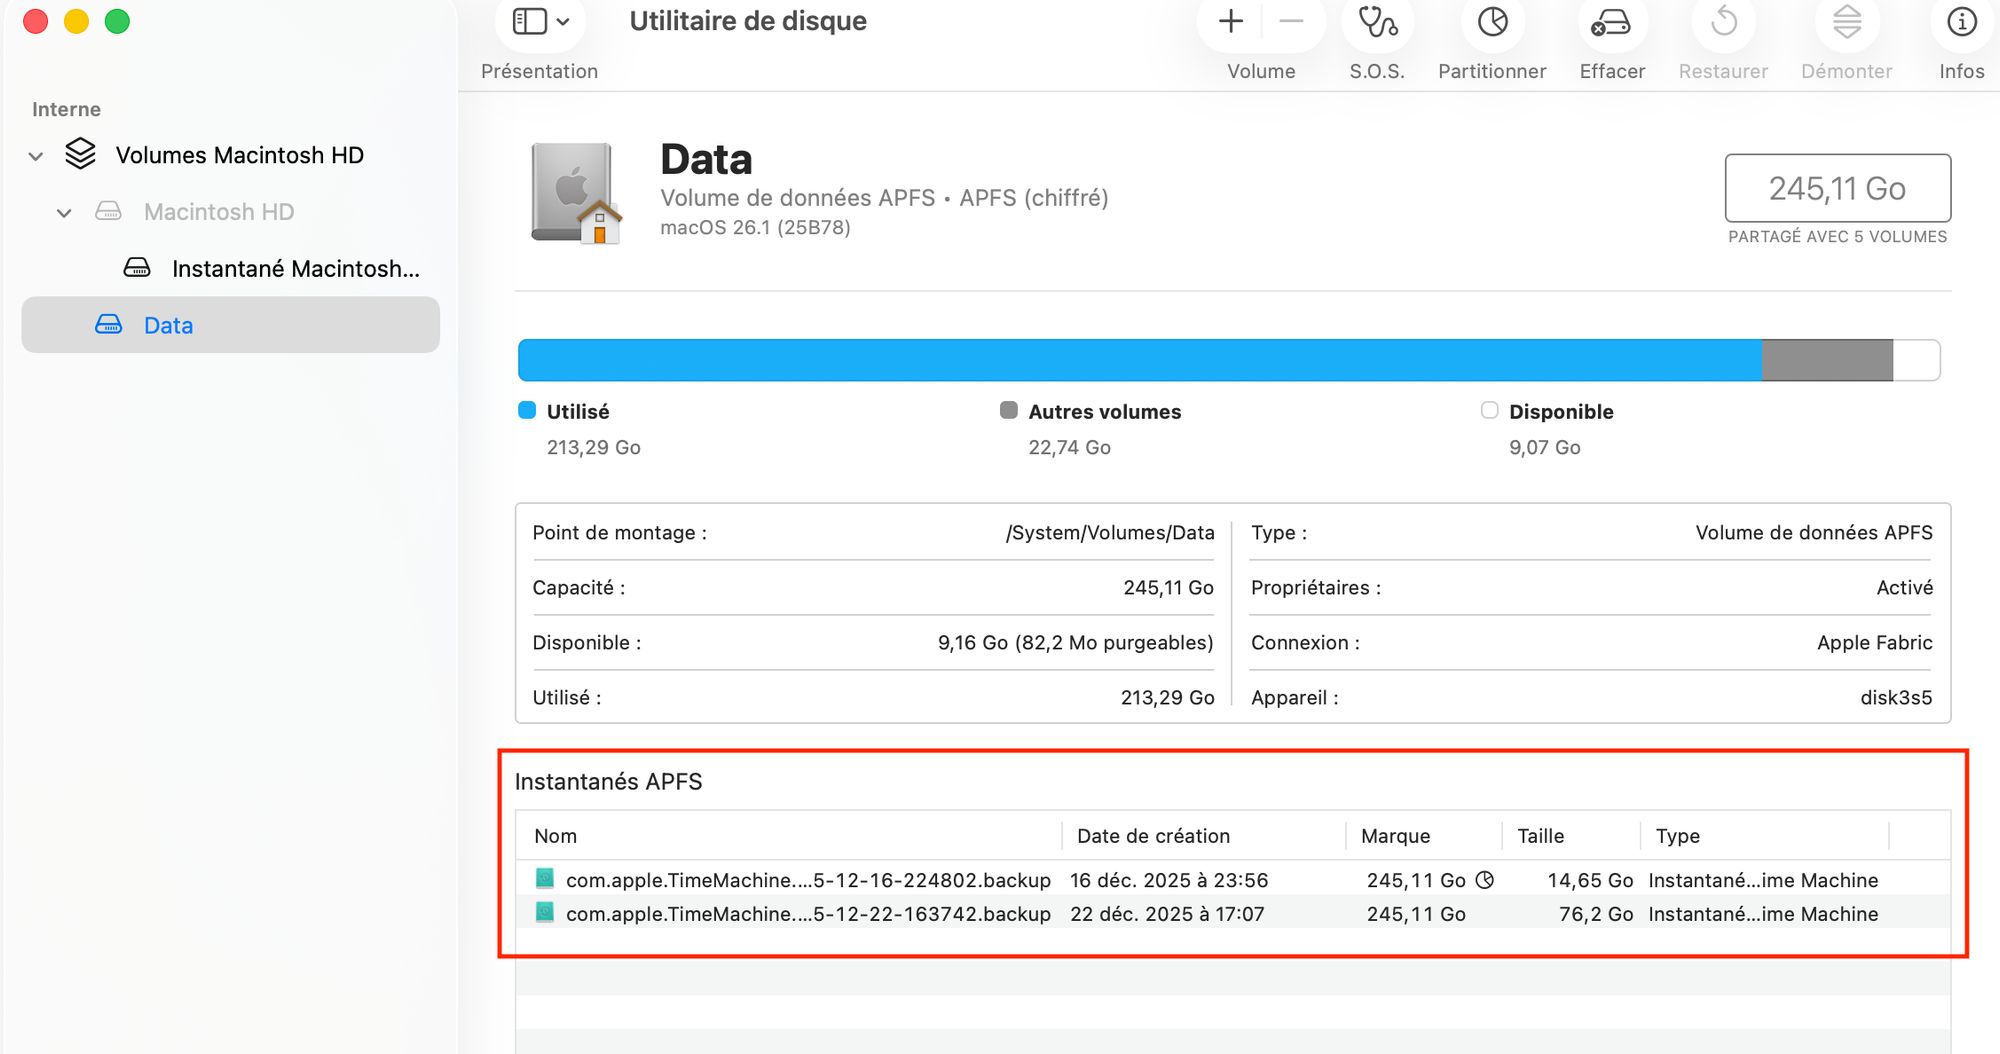The width and height of the screenshot is (2000, 1054).
Task: Select Instantané Macintosh snapshot in sidebar
Action: (294, 269)
